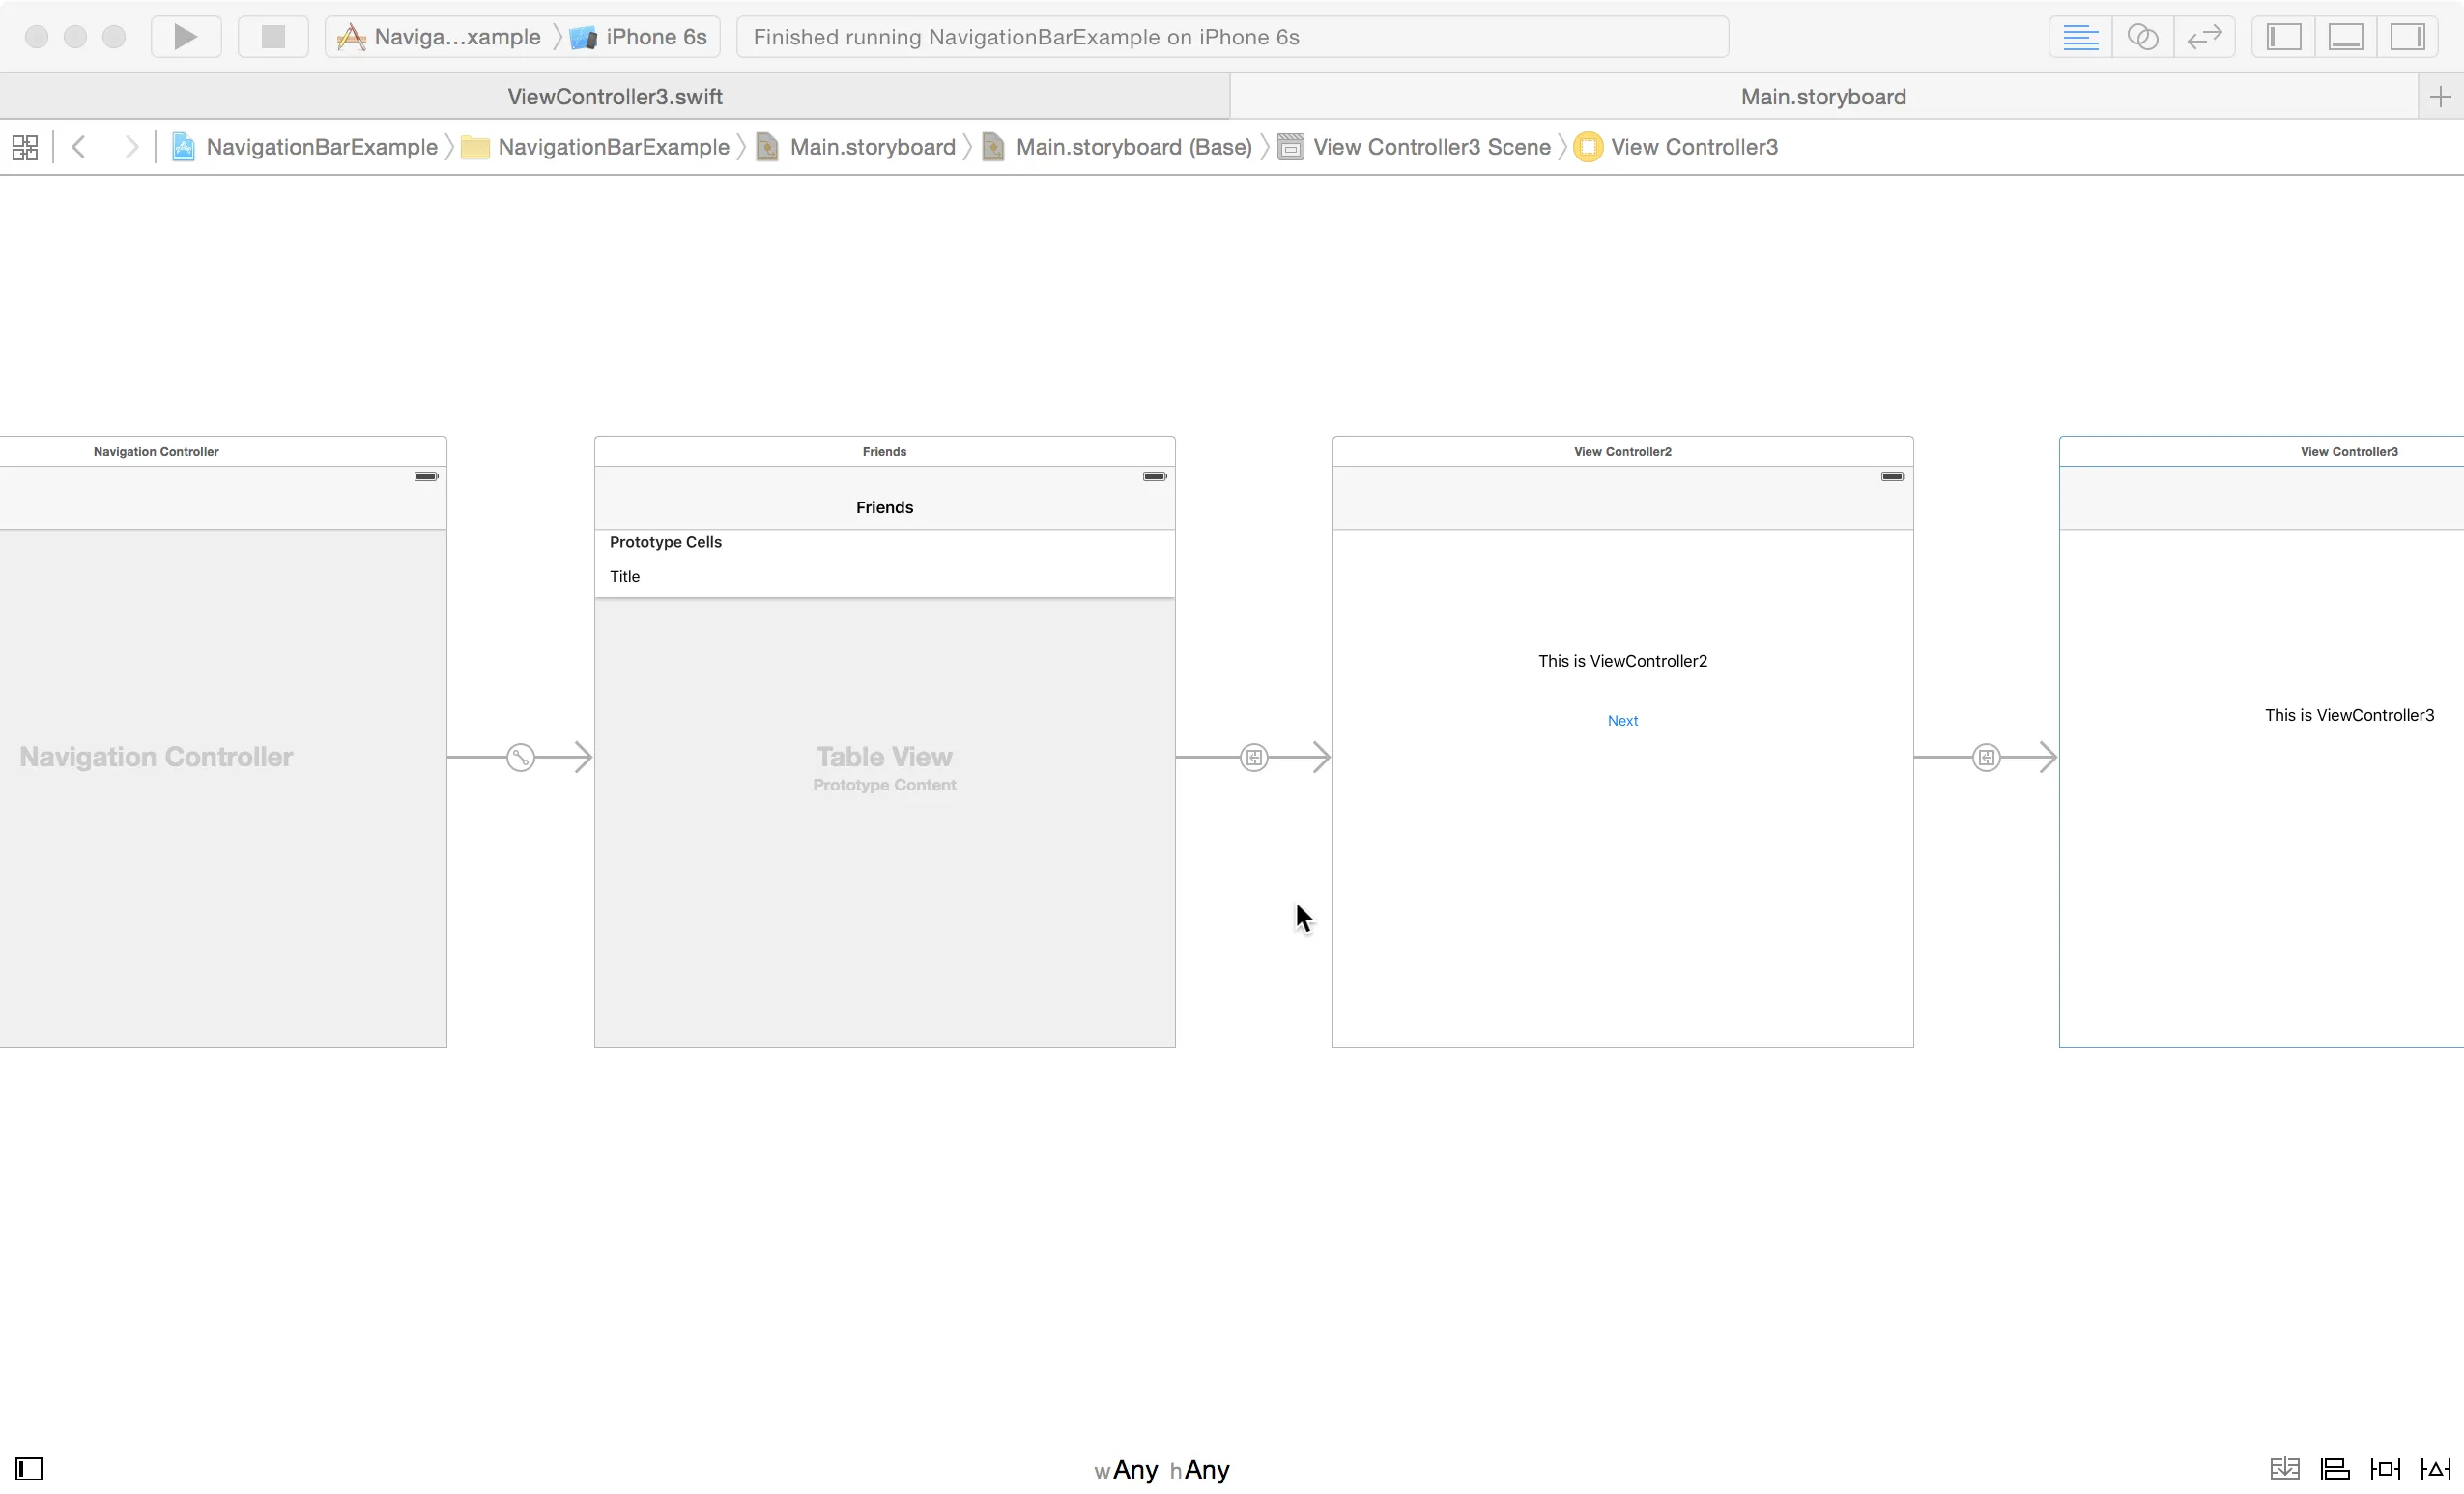Show the document outline
The image size is (2464, 1494).
point(29,1469)
